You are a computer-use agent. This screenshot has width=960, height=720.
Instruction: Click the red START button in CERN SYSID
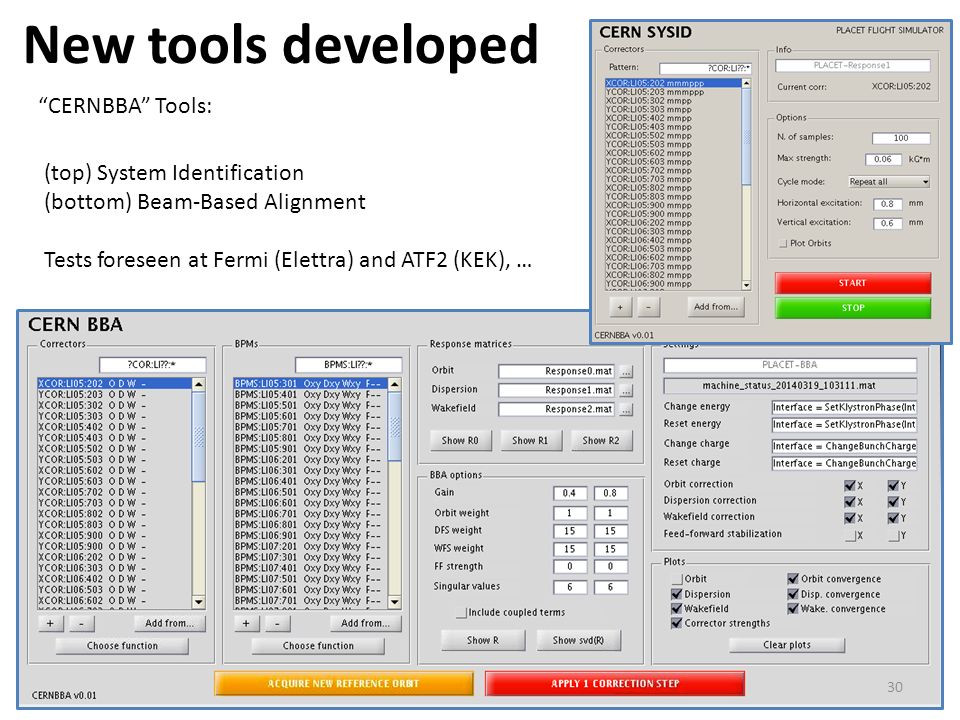tap(852, 283)
